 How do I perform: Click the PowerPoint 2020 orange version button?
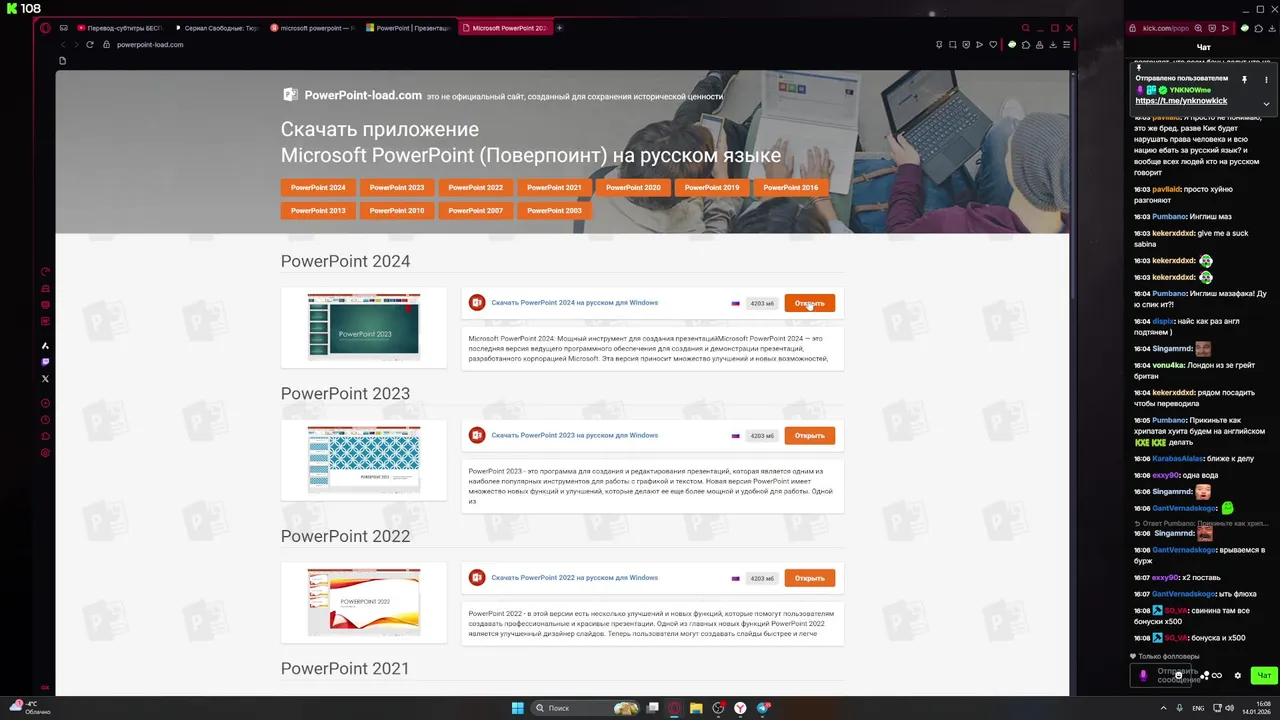click(x=633, y=187)
